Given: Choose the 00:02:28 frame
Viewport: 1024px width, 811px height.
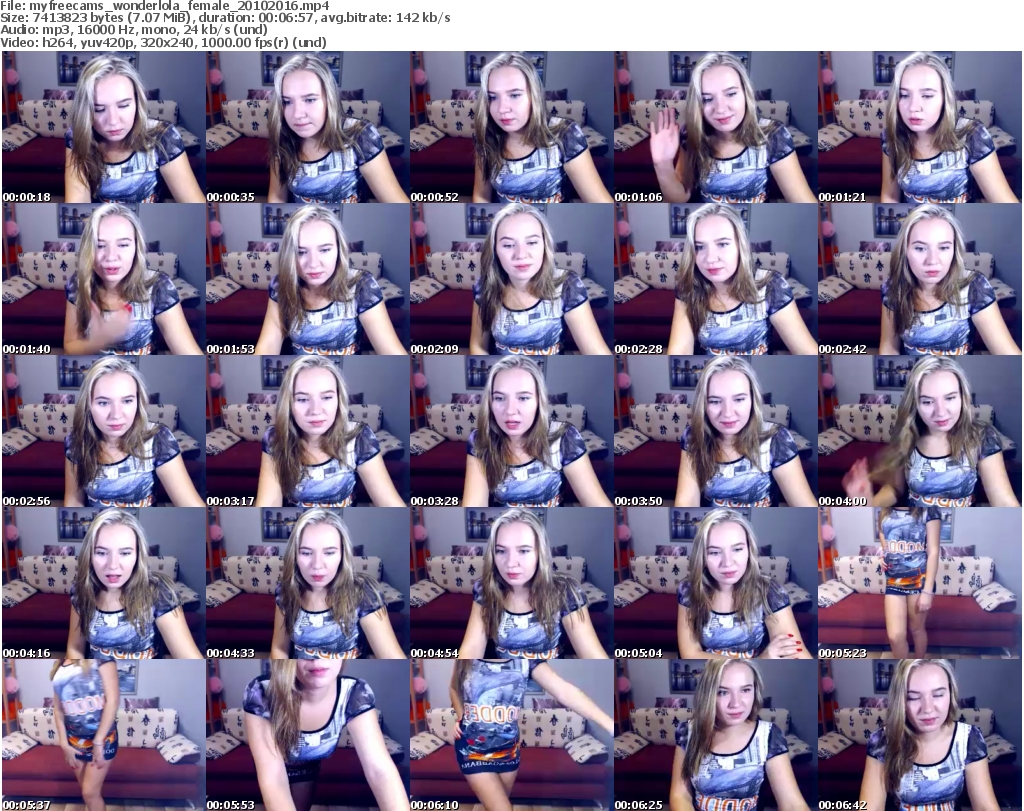Looking at the screenshot, I should click(x=715, y=279).
